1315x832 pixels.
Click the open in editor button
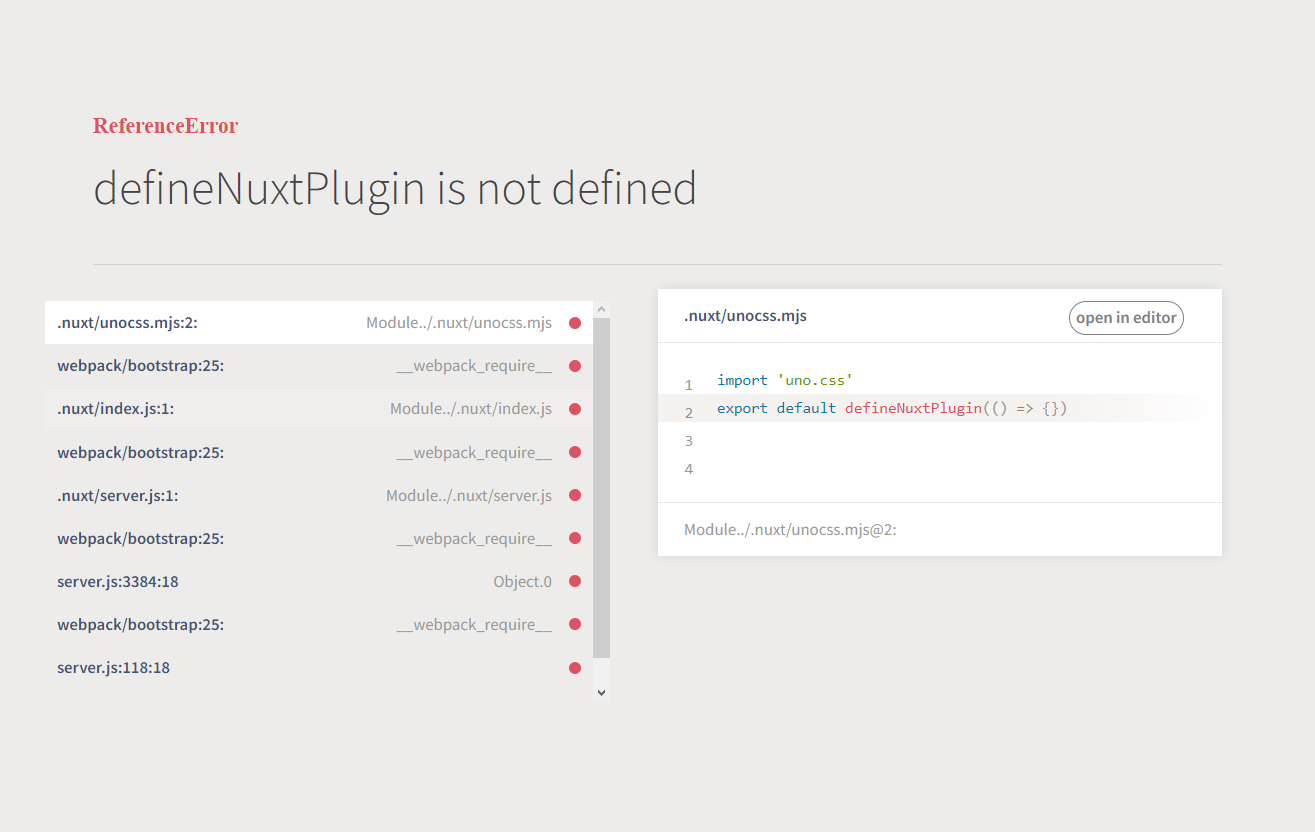click(1126, 318)
